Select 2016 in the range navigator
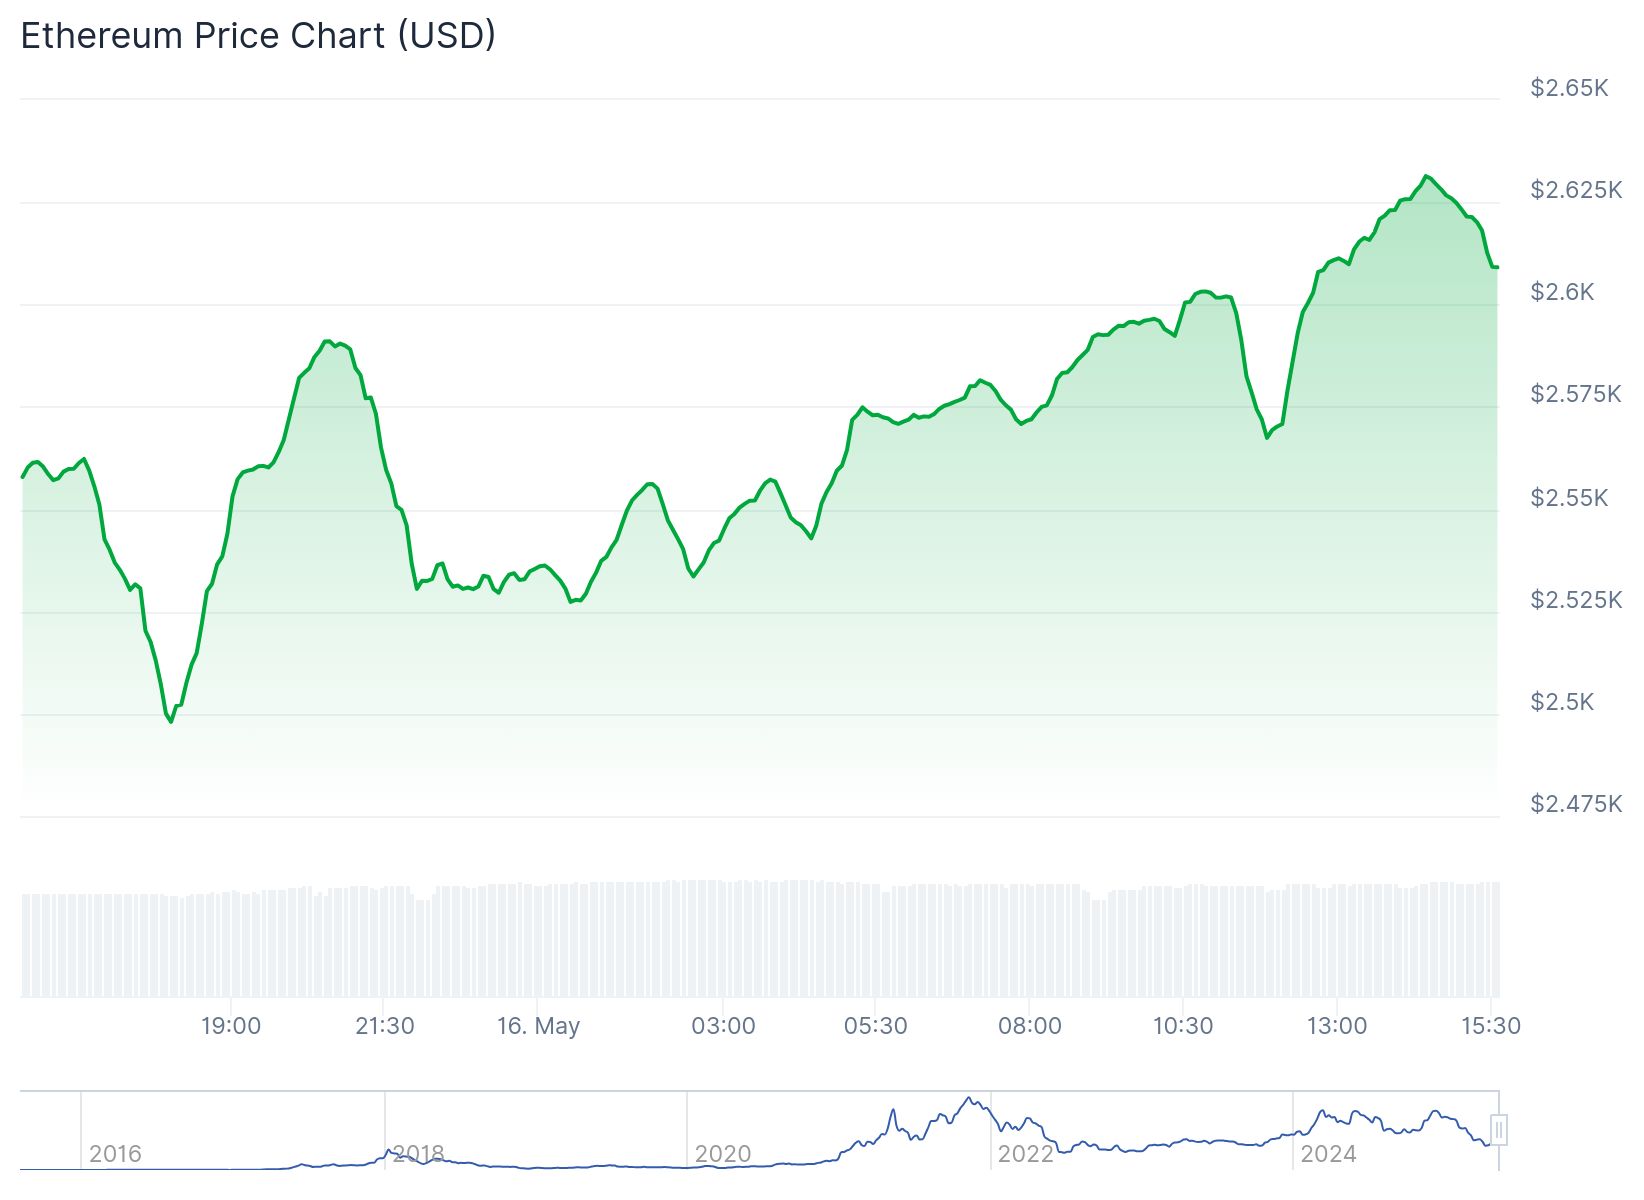This screenshot has width=1644, height=1200. 115,1154
